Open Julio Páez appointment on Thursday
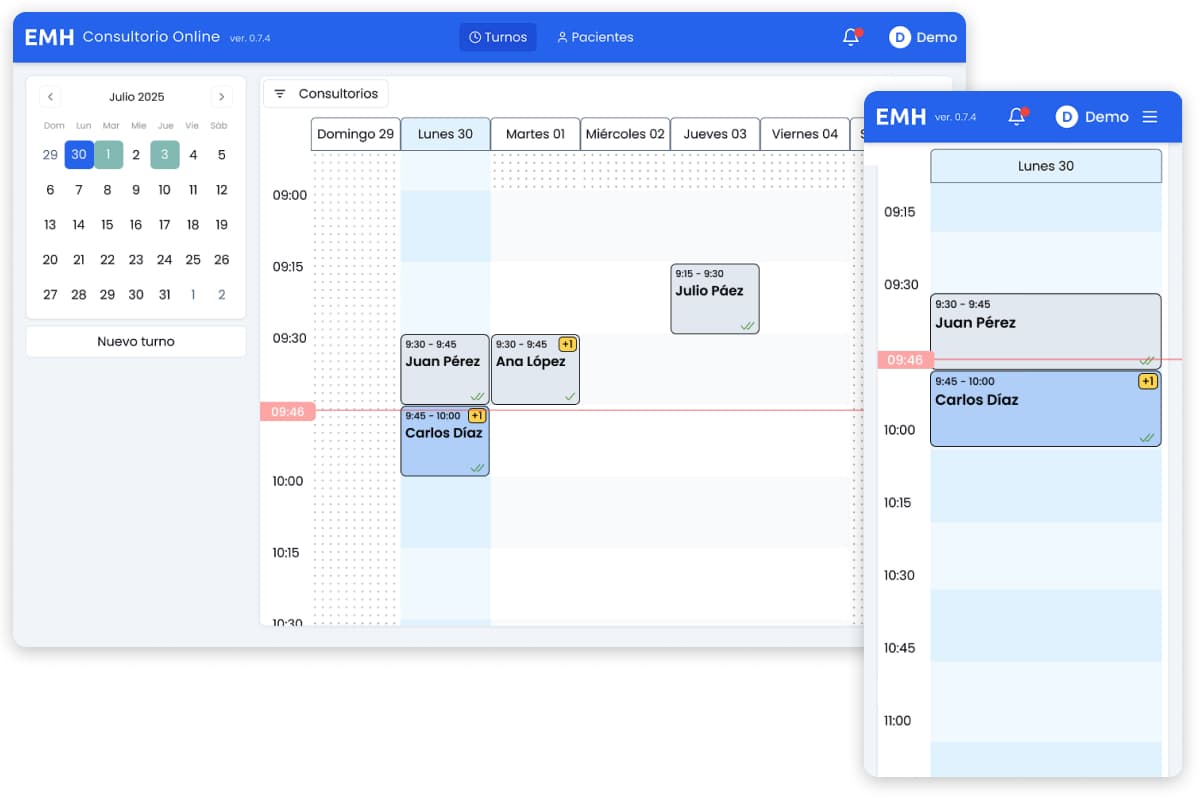This screenshot has height=800, width=1200. (x=714, y=298)
